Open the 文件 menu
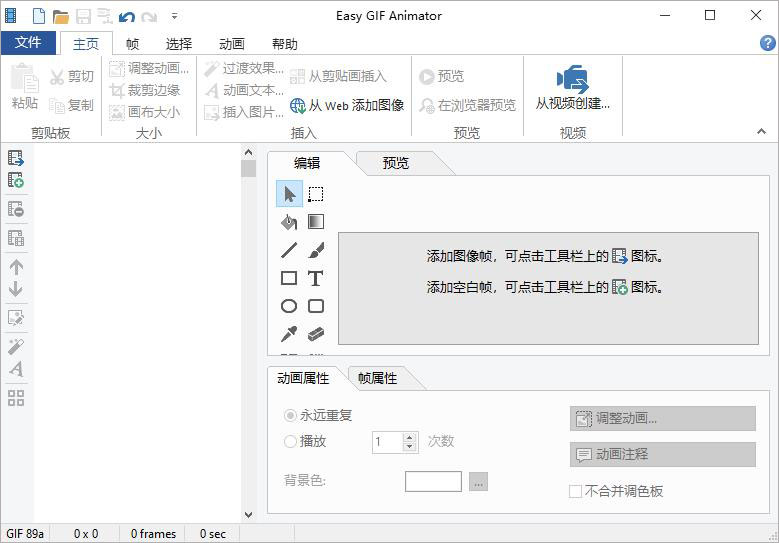 (28, 43)
